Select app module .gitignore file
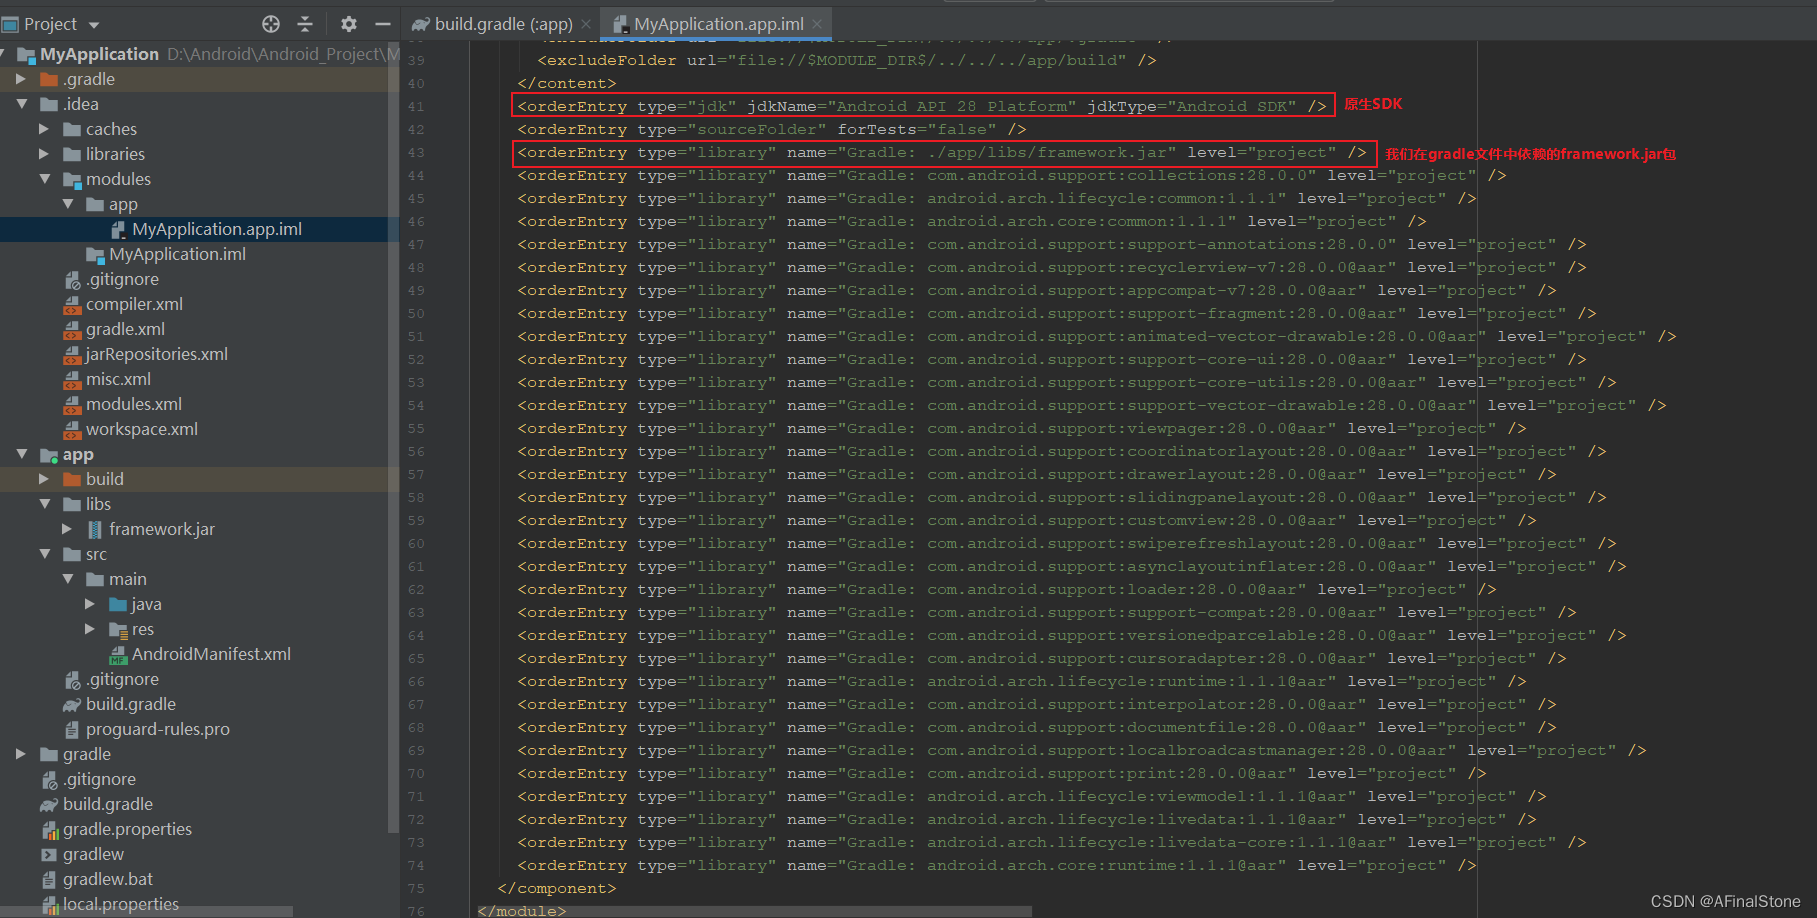Image resolution: width=1817 pixels, height=918 pixels. [x=122, y=679]
